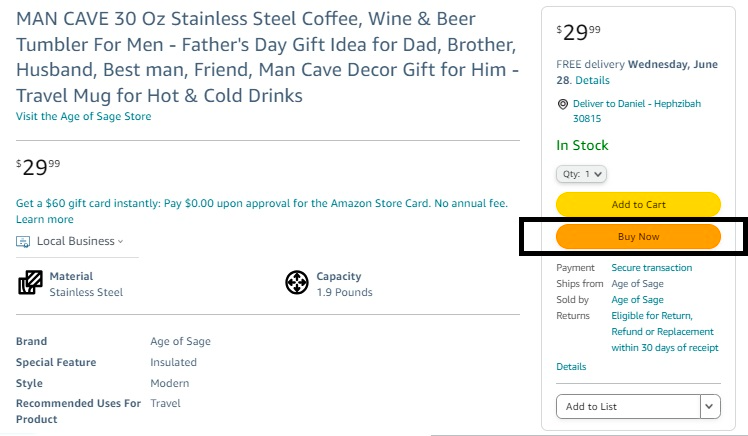
Task: Expand the Local Business chevron
Action: pyautogui.click(x=121, y=241)
